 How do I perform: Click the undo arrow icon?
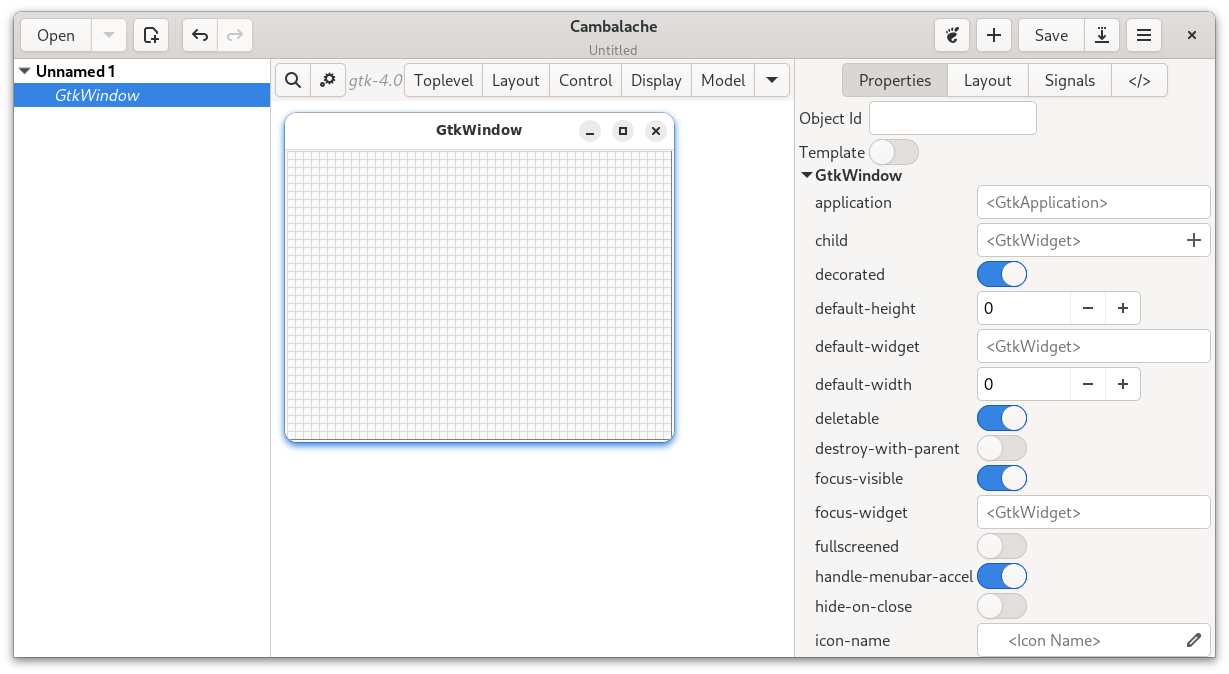tap(200, 35)
